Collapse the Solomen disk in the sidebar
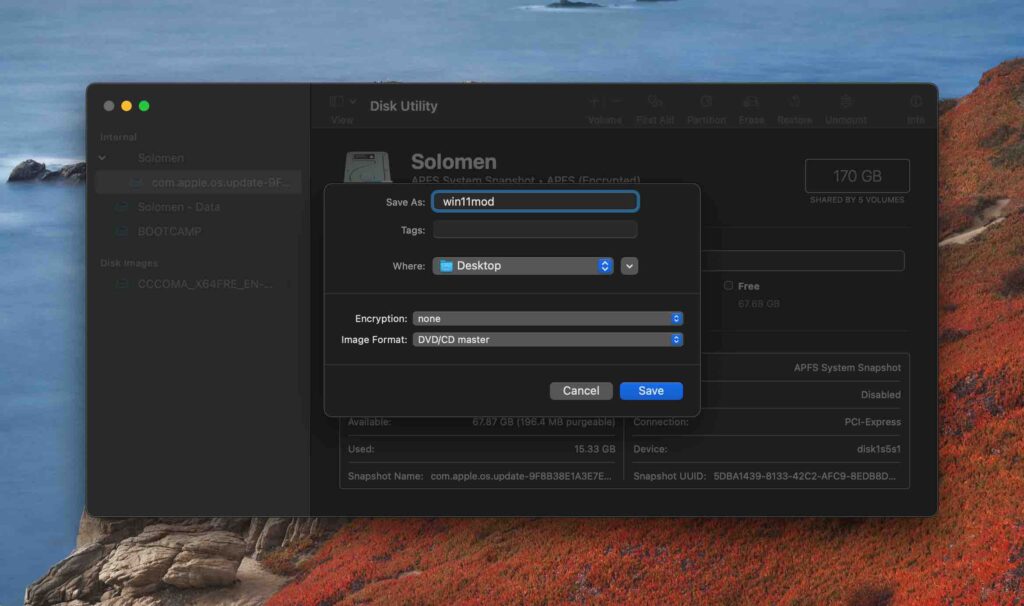The height and width of the screenshot is (606, 1024). [x=103, y=158]
